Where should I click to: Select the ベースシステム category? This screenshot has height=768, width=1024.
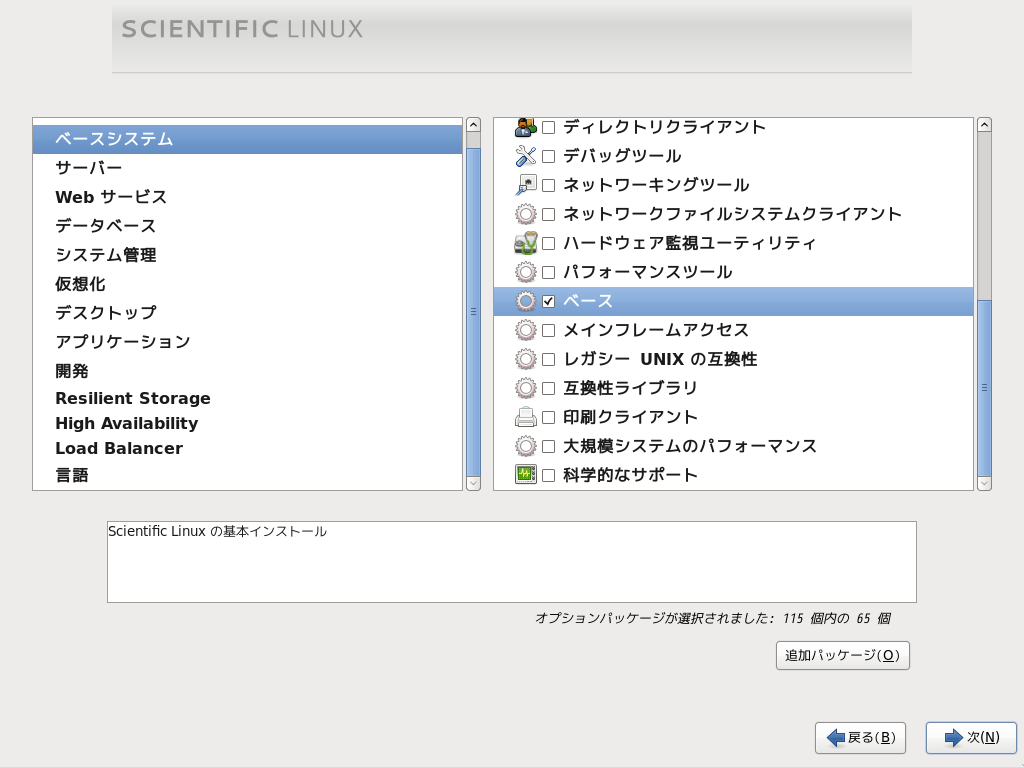pyautogui.click(x=248, y=139)
